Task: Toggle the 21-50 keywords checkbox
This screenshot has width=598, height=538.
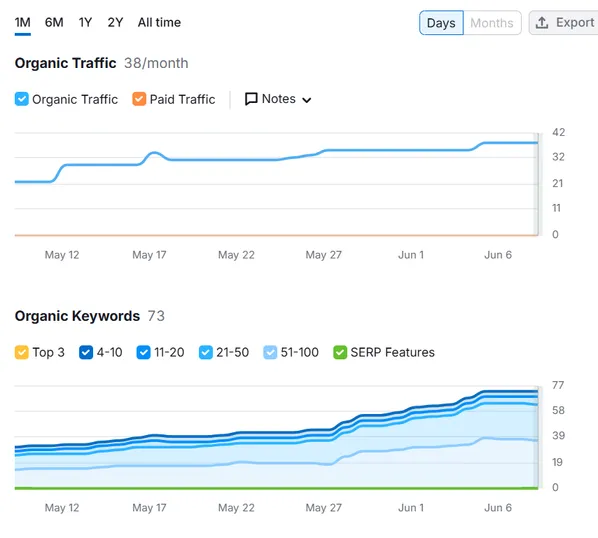Action: click(x=206, y=352)
